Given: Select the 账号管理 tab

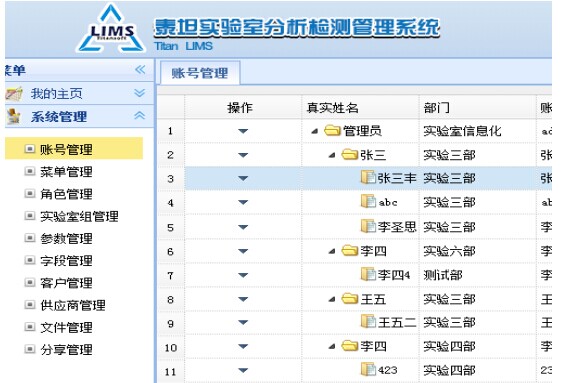Looking at the screenshot, I should coord(200,73).
